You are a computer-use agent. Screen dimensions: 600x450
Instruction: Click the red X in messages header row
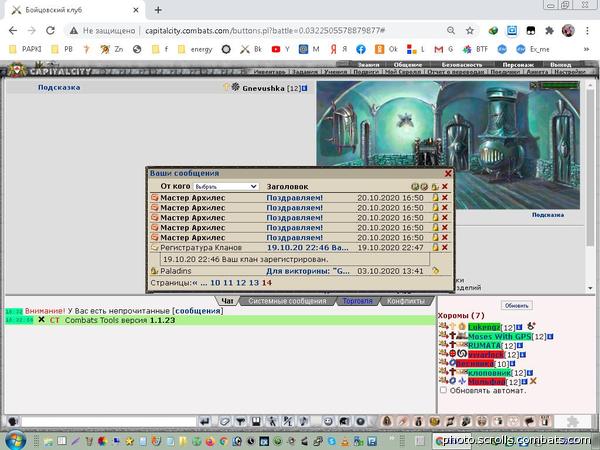[x=445, y=186]
